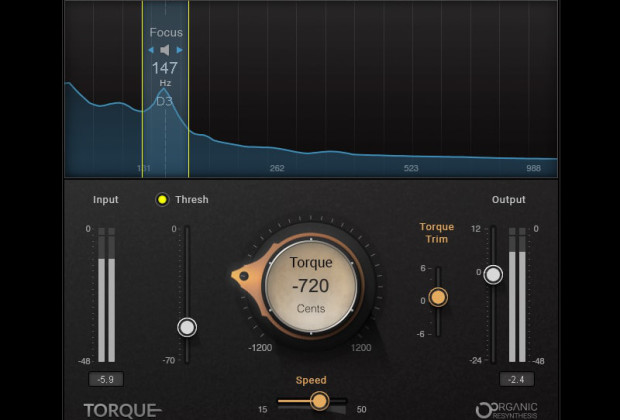
Task: Click the -1200 knob minimum label
Action: pos(260,348)
